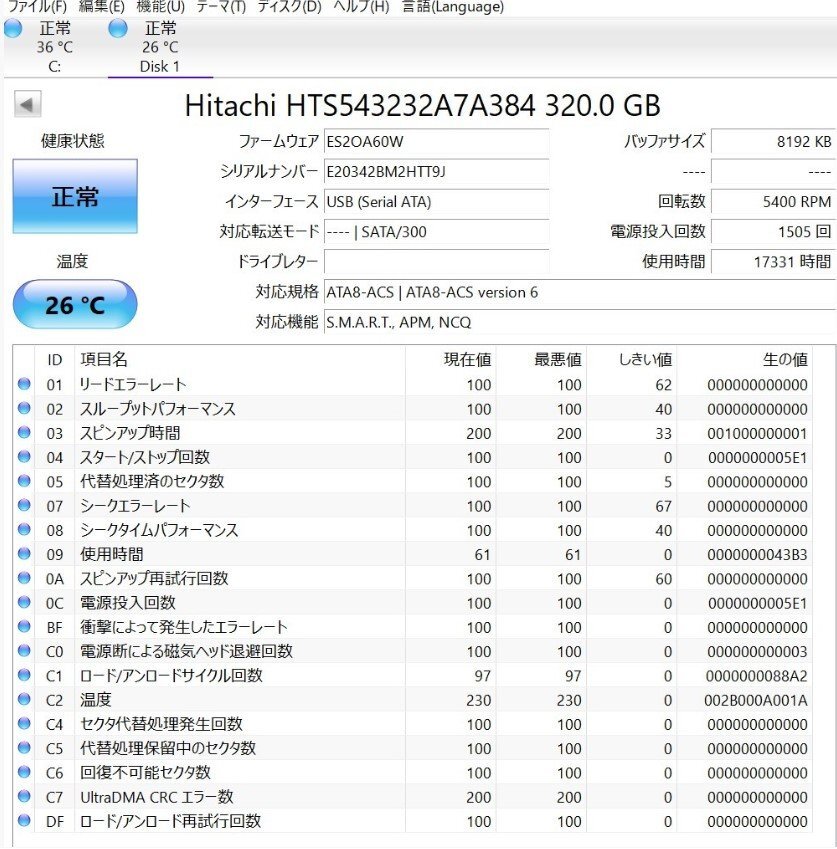Open the 機能(U) menu

pyautogui.click(x=160, y=7)
